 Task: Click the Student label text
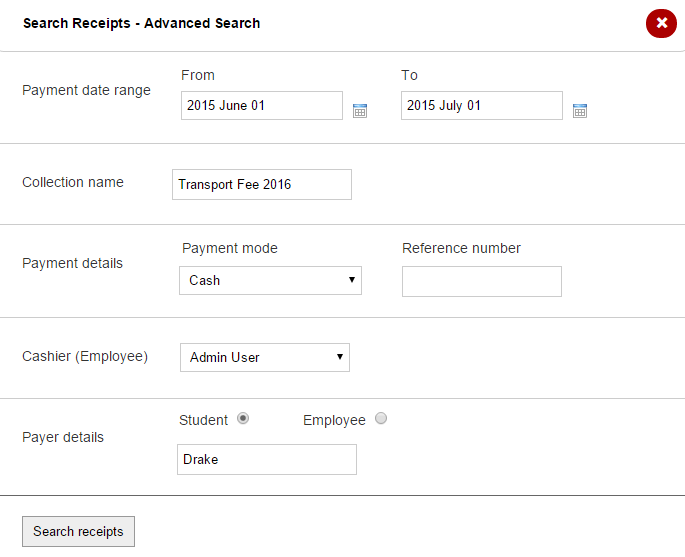click(x=204, y=420)
